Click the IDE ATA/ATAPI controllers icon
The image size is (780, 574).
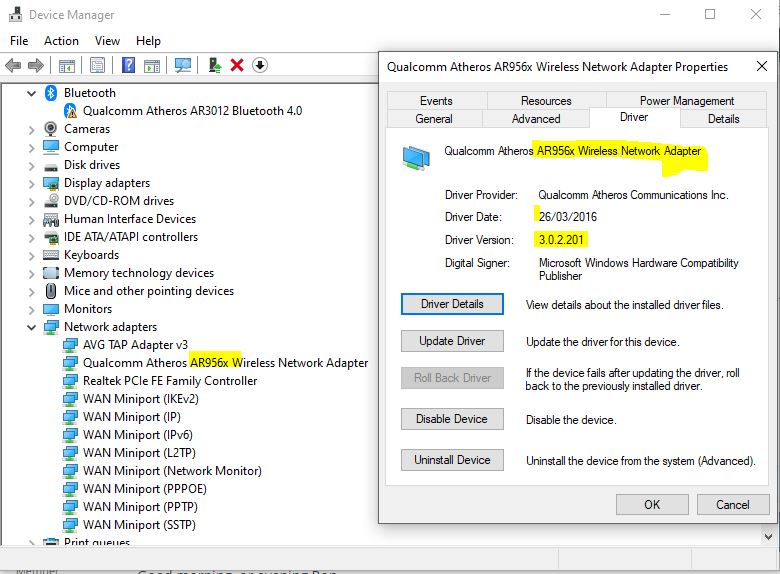51,237
